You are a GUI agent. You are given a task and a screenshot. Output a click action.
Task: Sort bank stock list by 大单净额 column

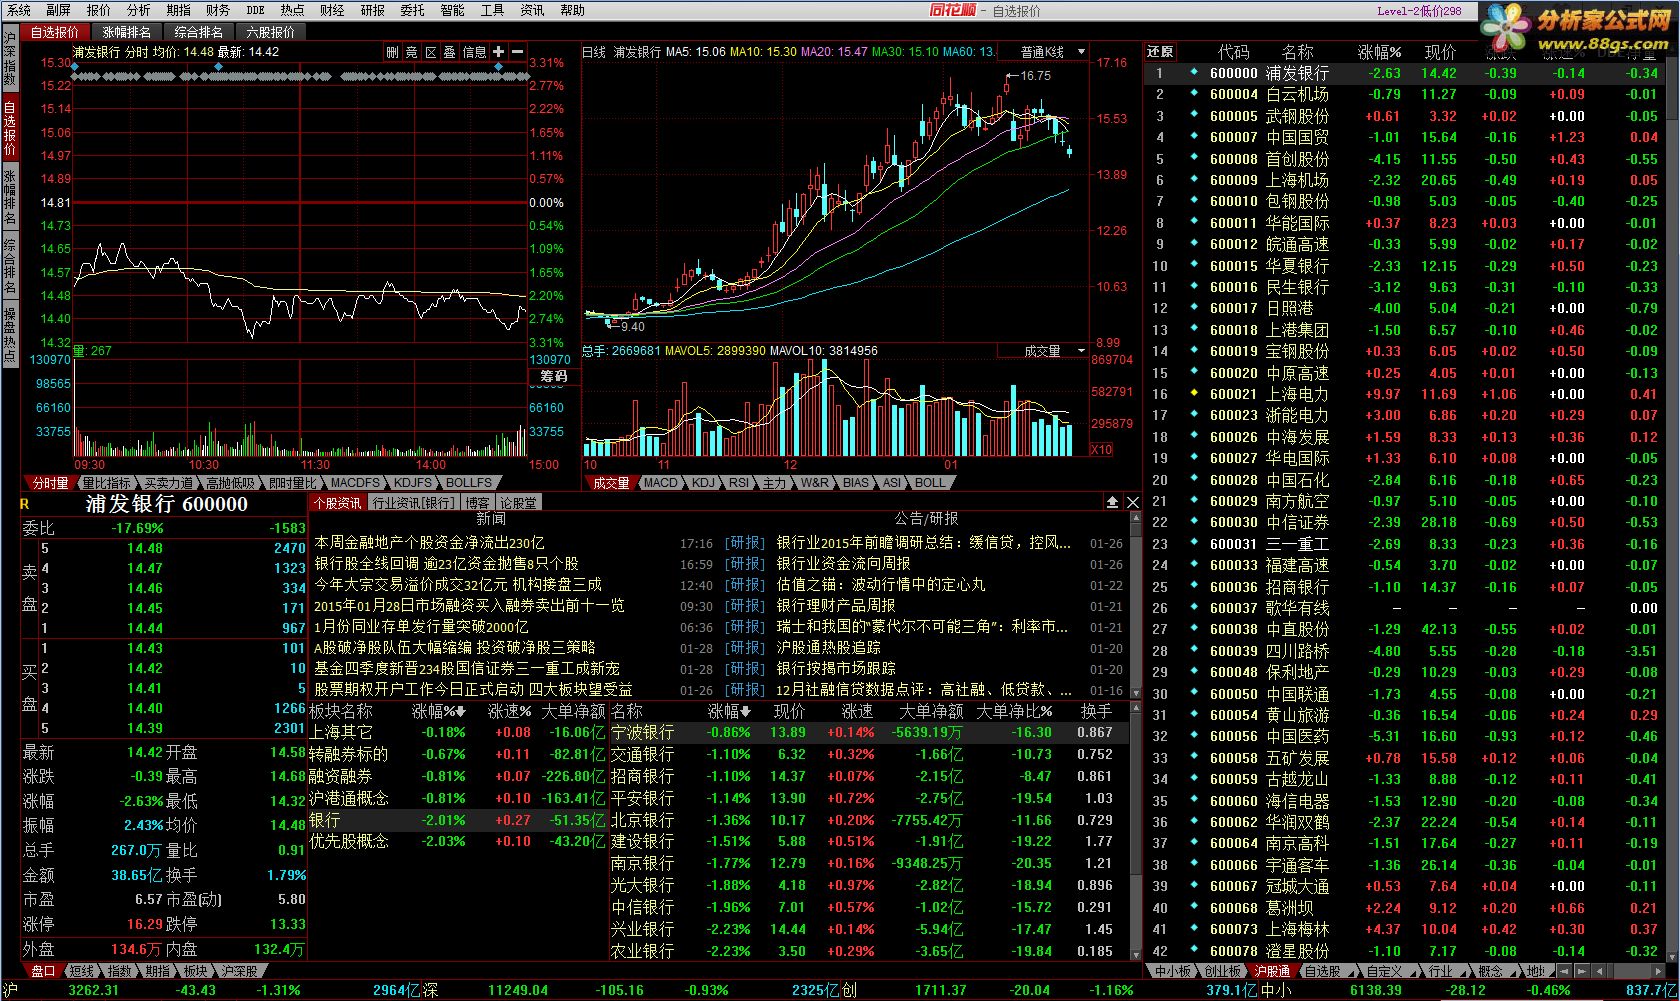pyautogui.click(x=931, y=711)
